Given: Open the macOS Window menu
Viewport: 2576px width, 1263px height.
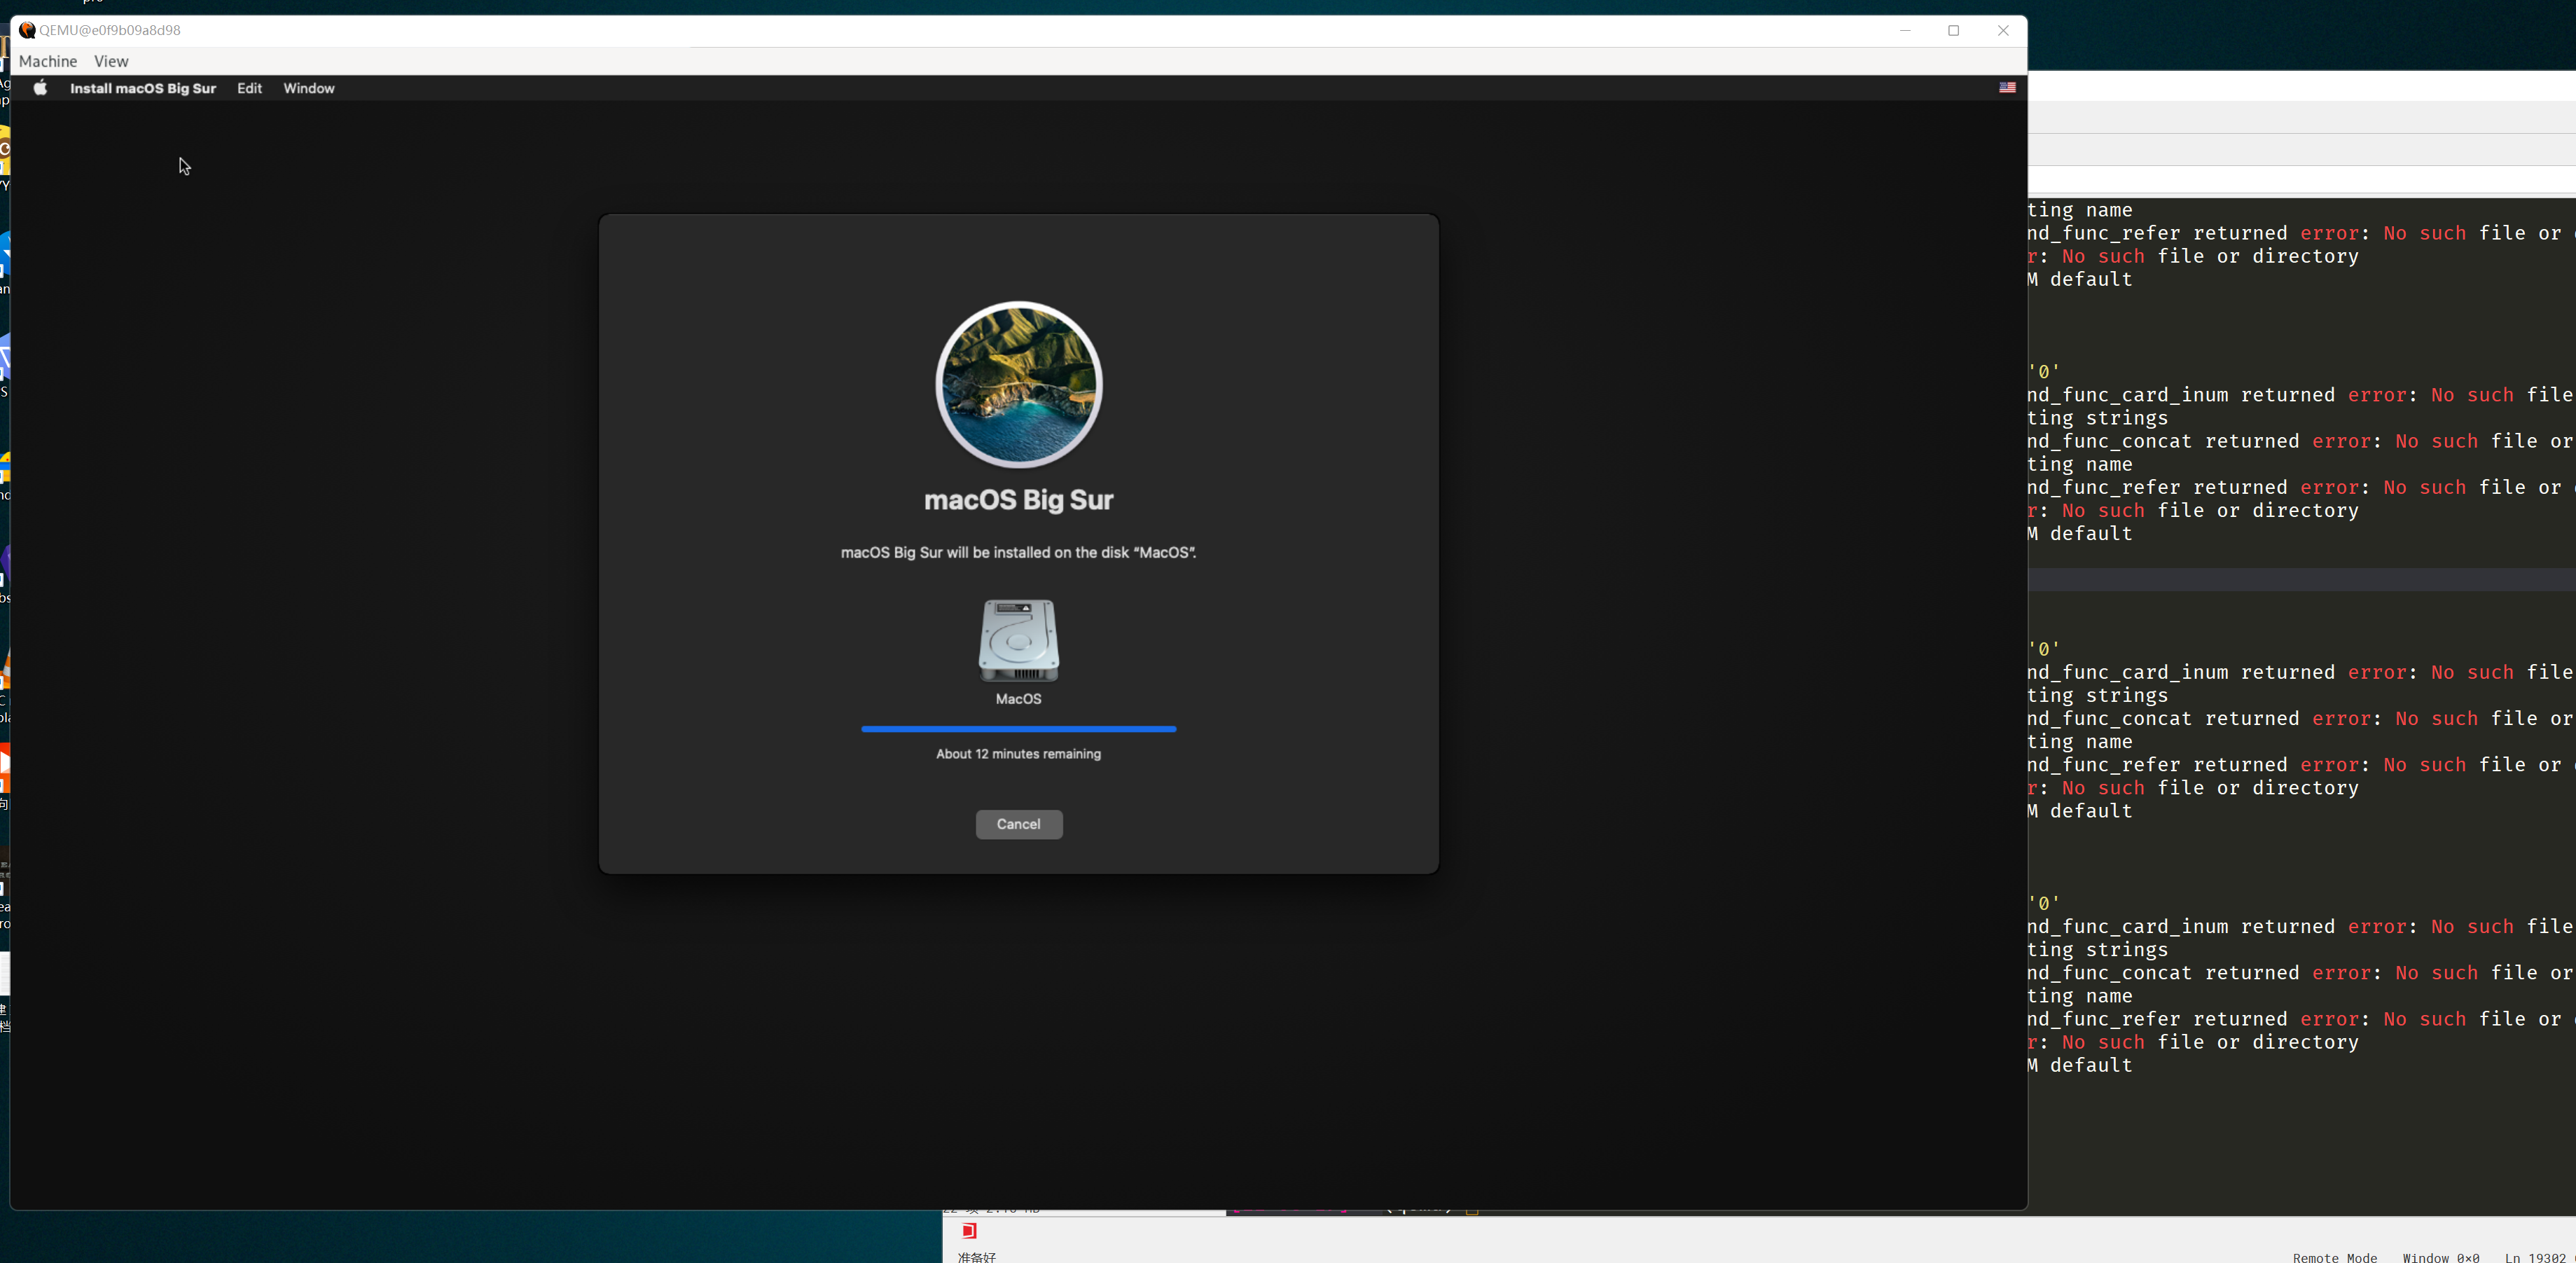Looking at the screenshot, I should coord(308,88).
